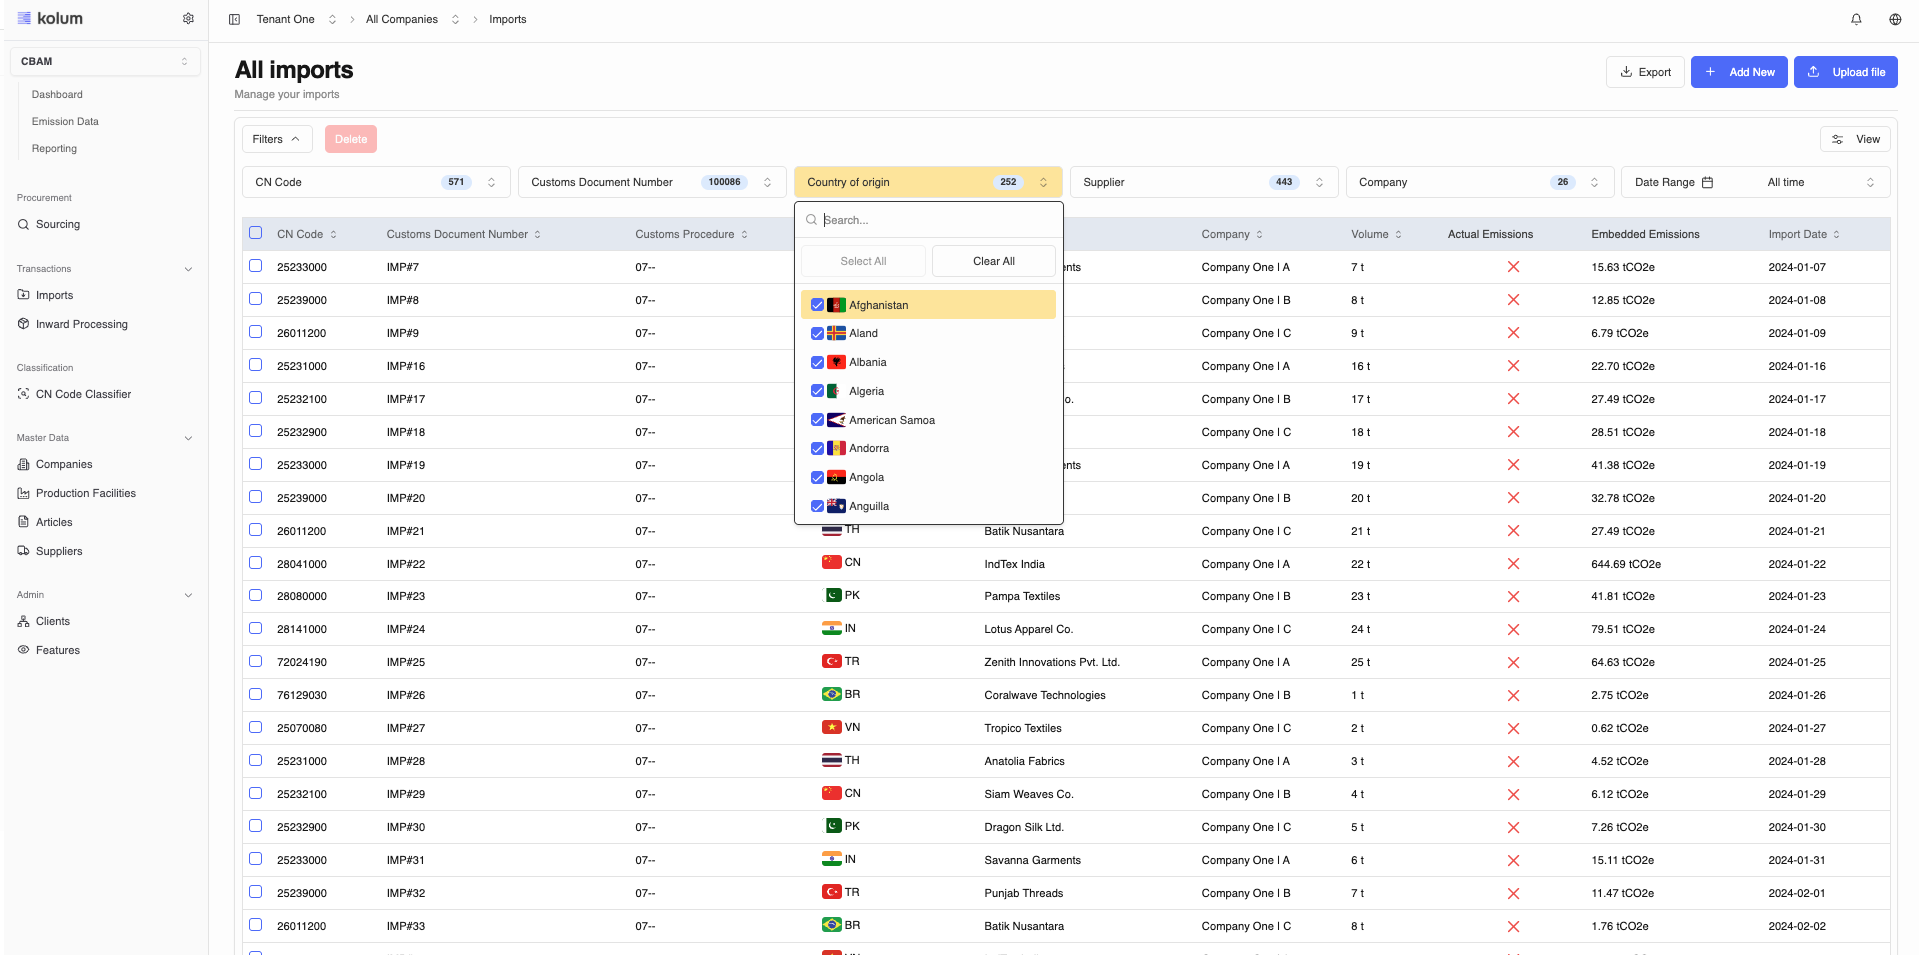Click red X for IMP#22 actual emissions
1919x955 pixels.
coord(1513,564)
